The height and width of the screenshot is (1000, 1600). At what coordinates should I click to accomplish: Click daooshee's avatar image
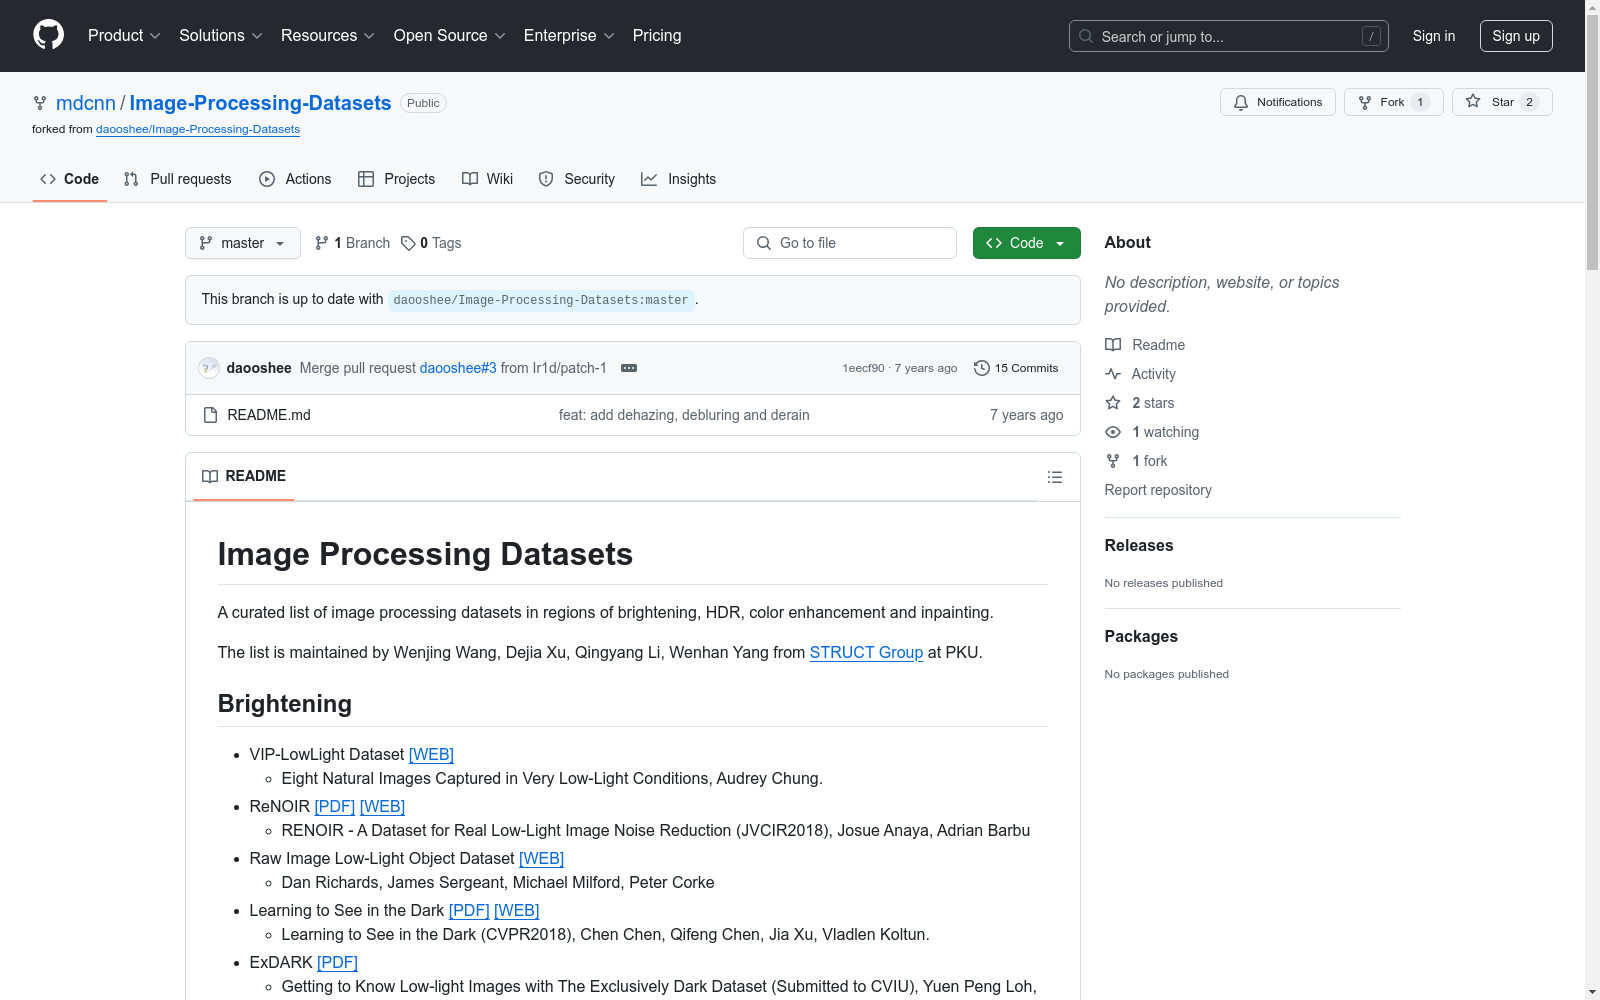point(209,368)
